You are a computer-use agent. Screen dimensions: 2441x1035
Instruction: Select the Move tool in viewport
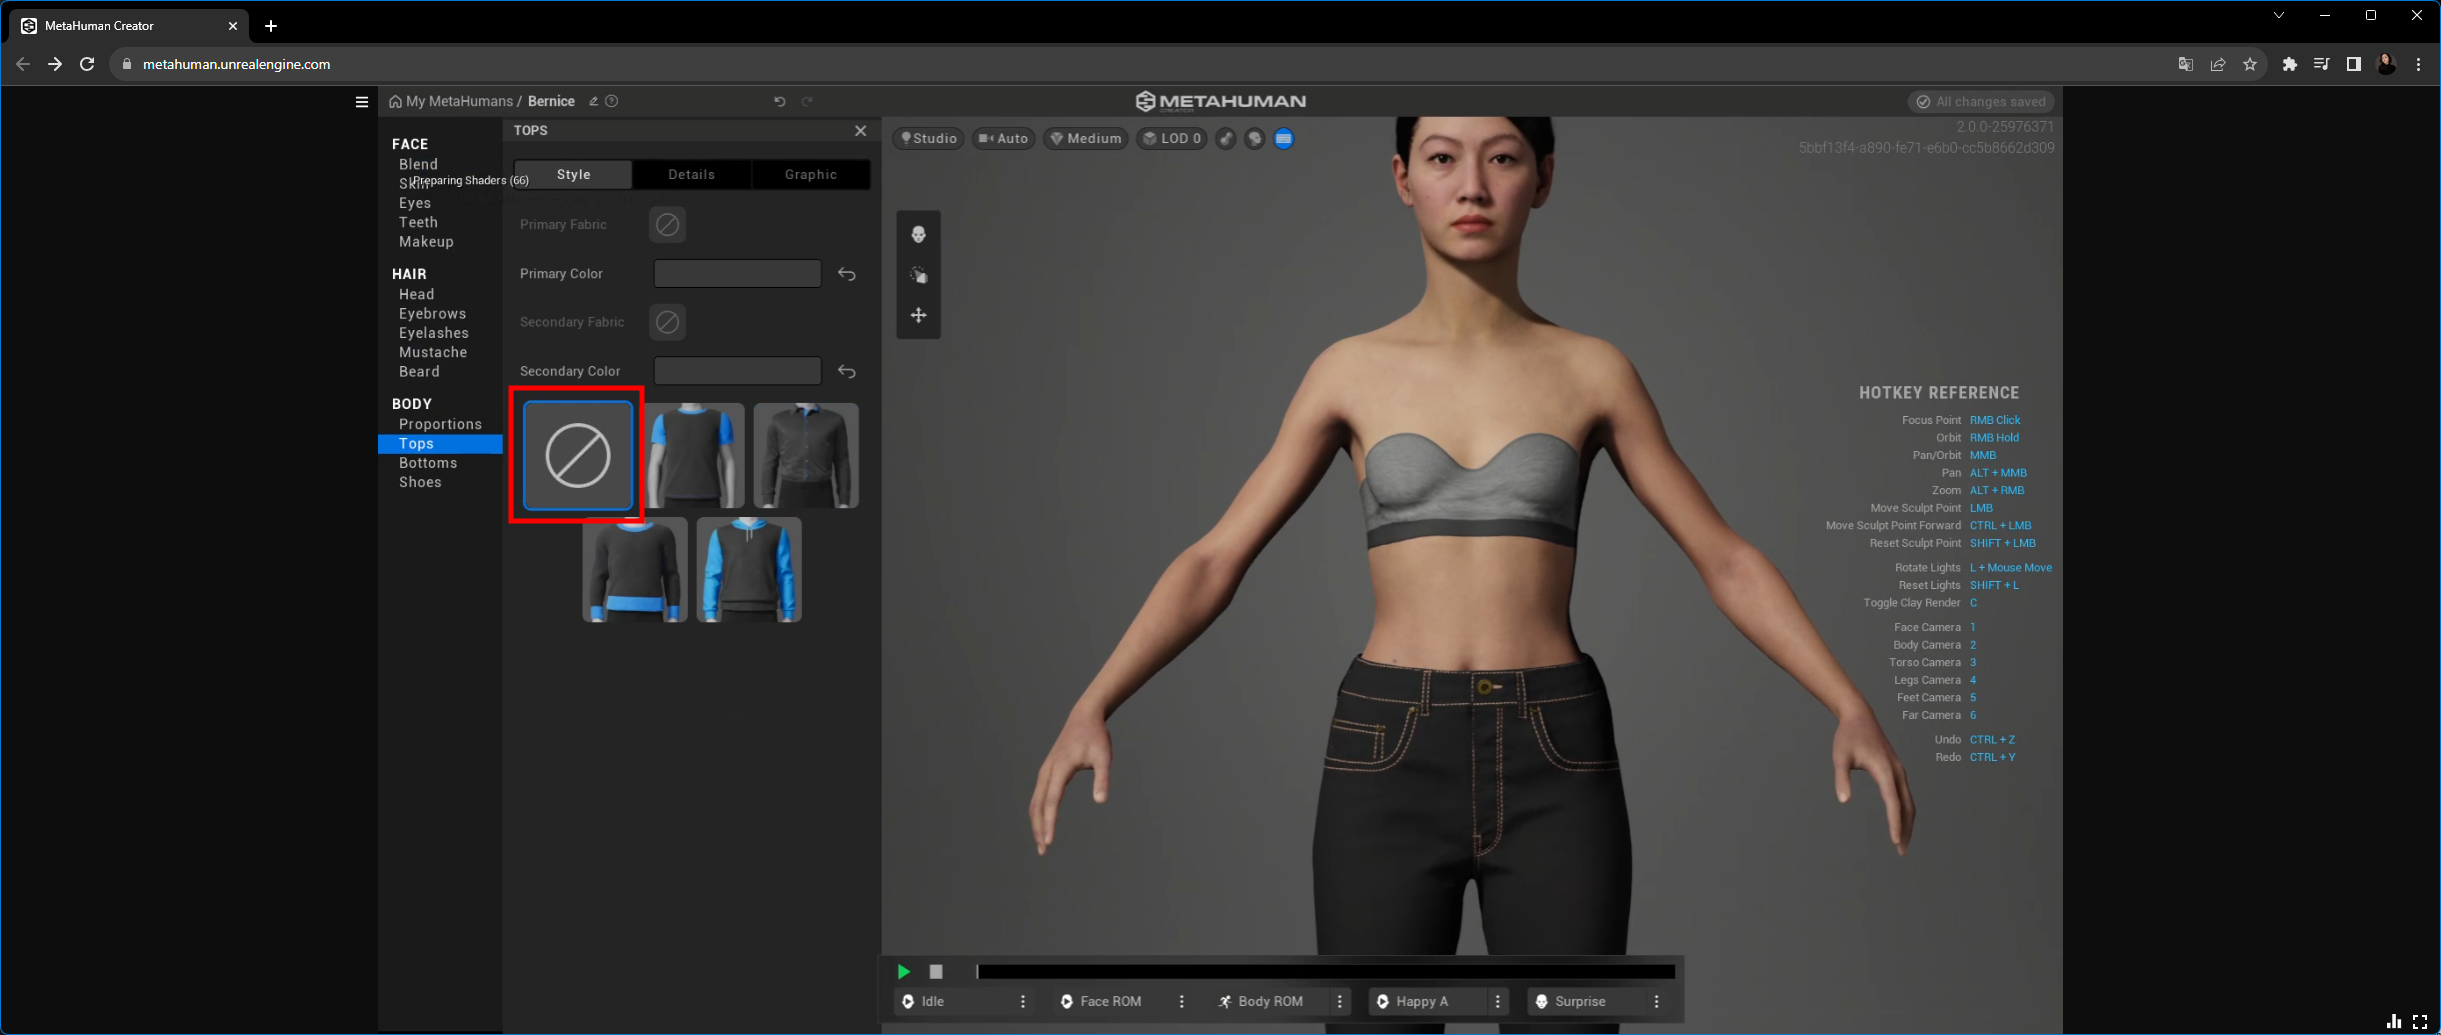tap(918, 315)
